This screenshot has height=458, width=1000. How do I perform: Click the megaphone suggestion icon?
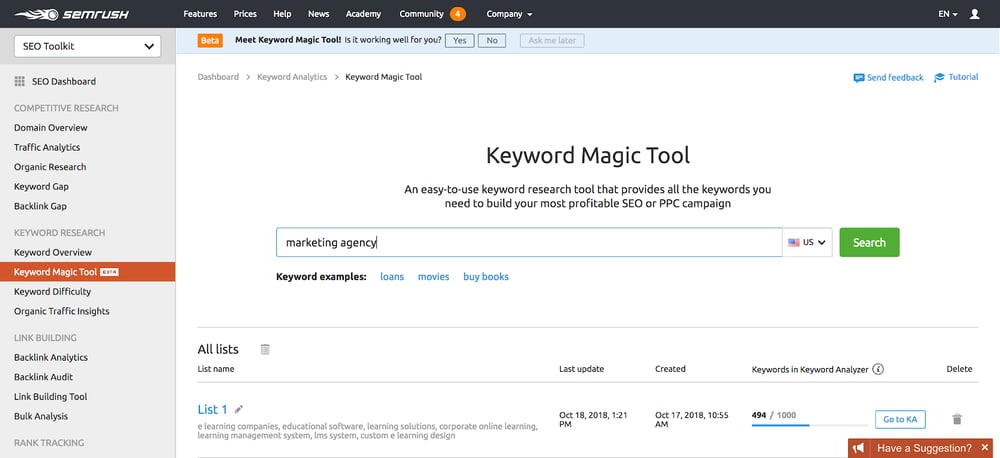click(859, 448)
